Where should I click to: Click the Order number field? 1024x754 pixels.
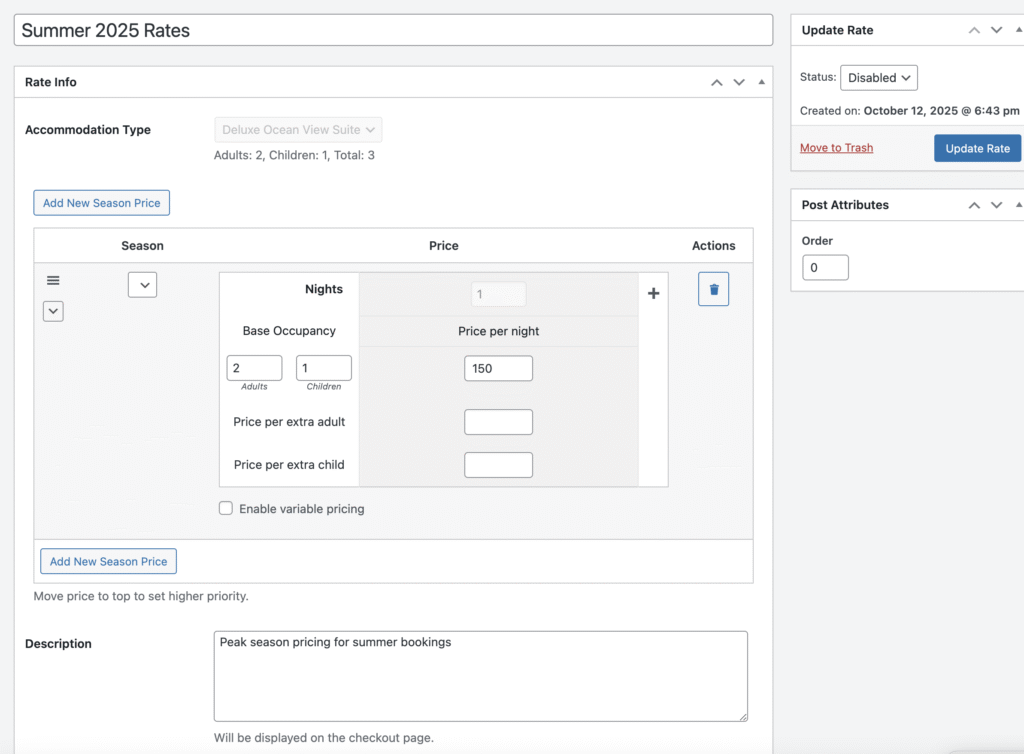[x=825, y=268]
